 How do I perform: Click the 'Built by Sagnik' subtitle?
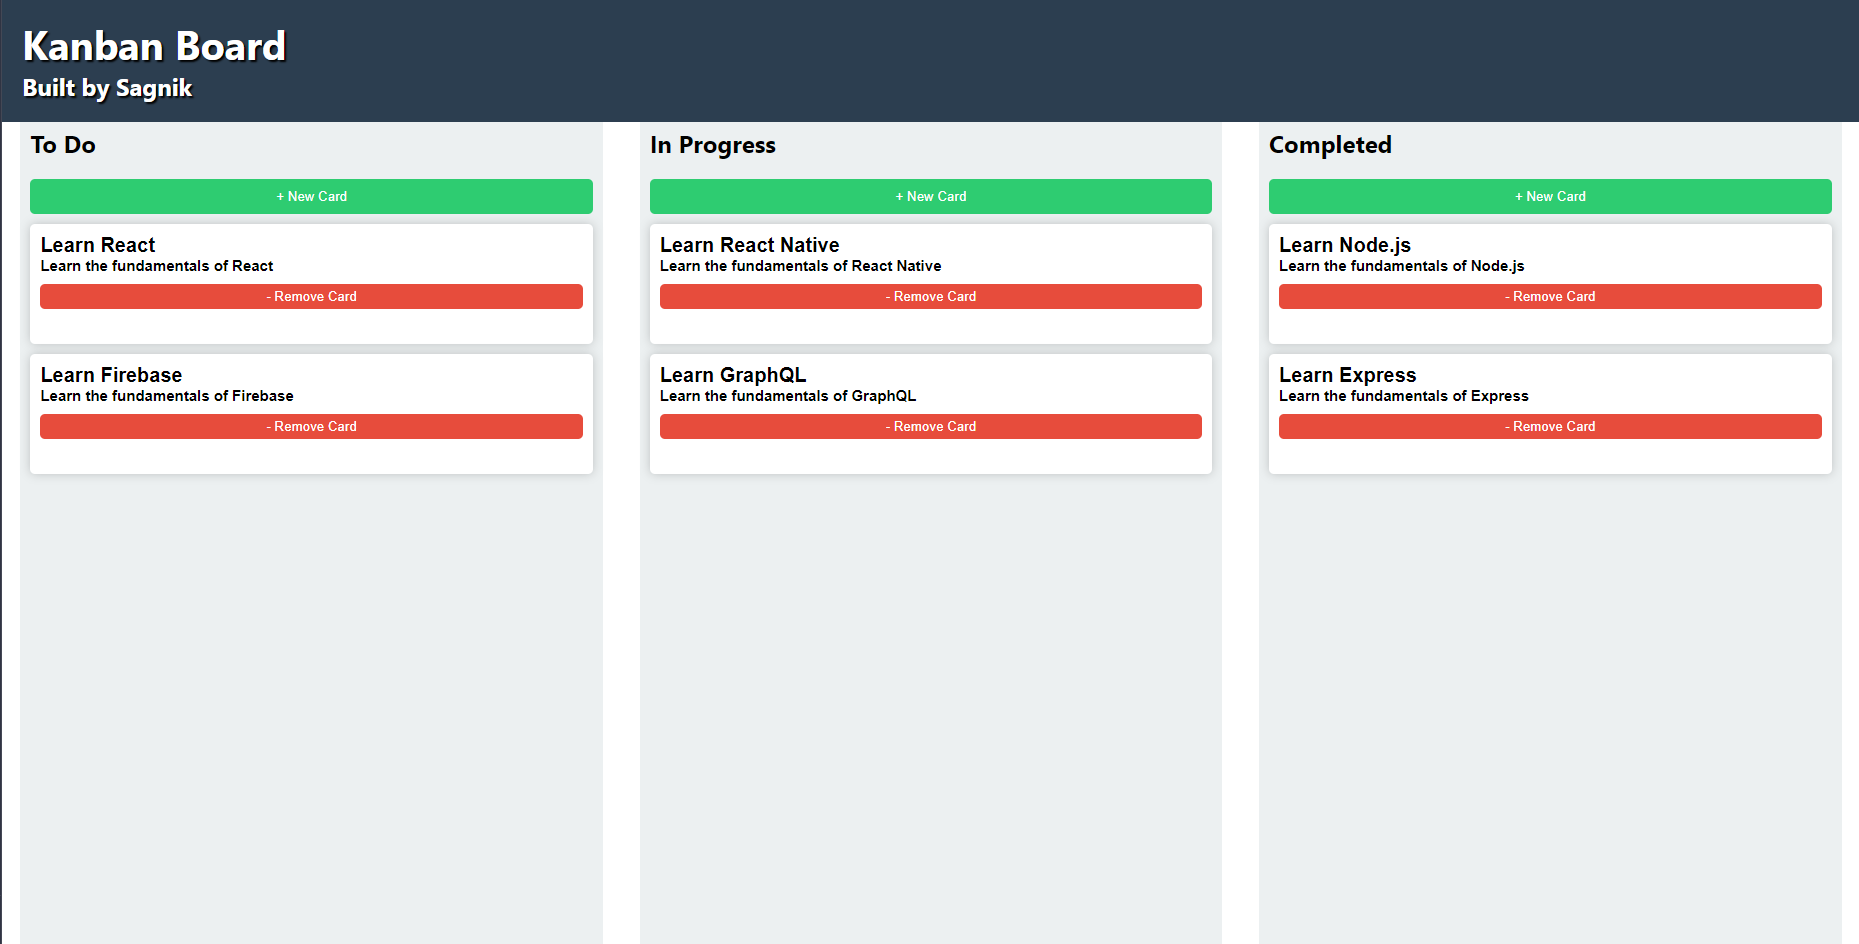(x=107, y=88)
